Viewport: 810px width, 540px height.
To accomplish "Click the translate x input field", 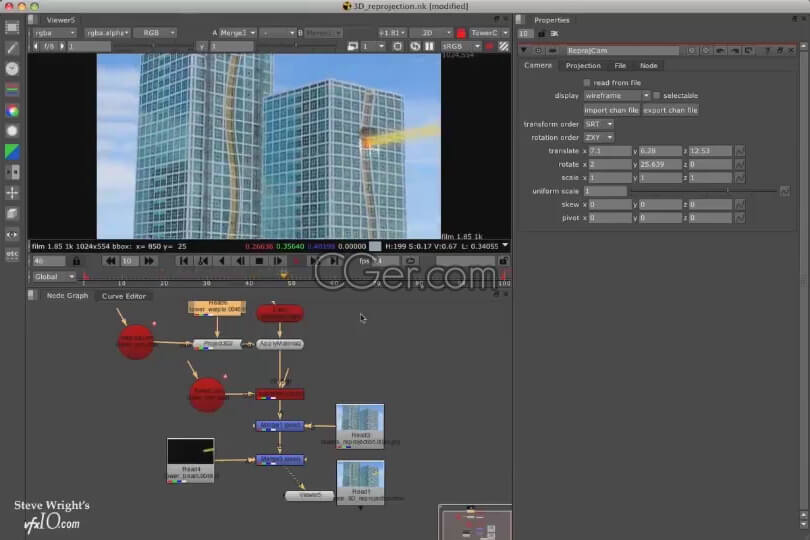I will [610, 151].
